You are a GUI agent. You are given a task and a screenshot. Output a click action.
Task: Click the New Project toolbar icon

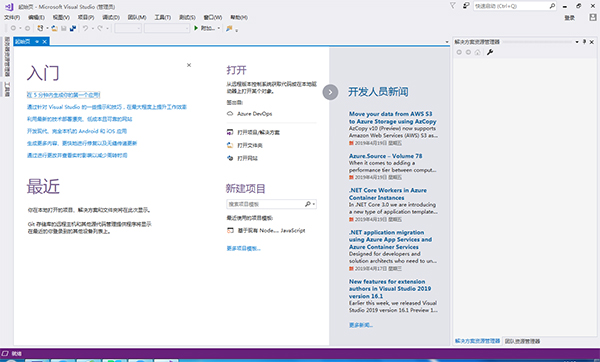(40, 28)
